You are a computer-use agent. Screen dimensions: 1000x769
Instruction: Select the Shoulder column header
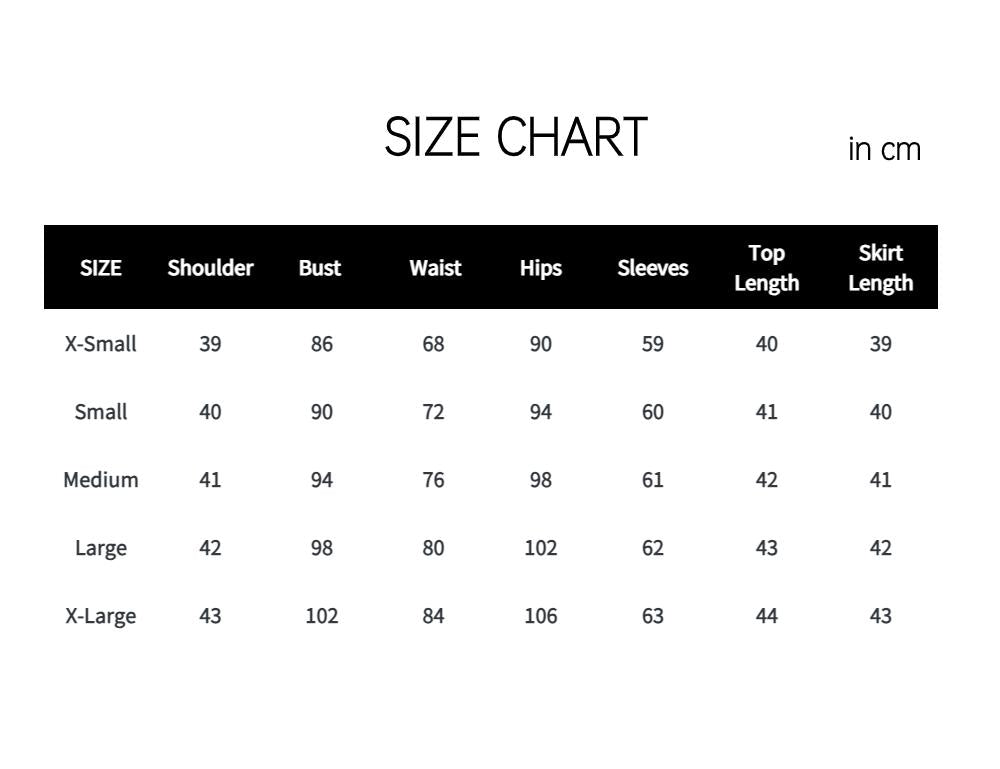pos(210,268)
